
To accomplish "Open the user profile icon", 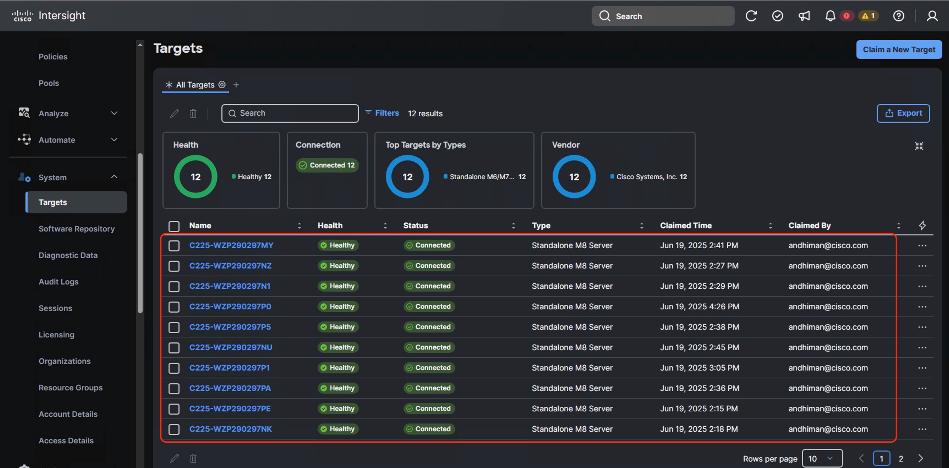I will [x=932, y=16].
